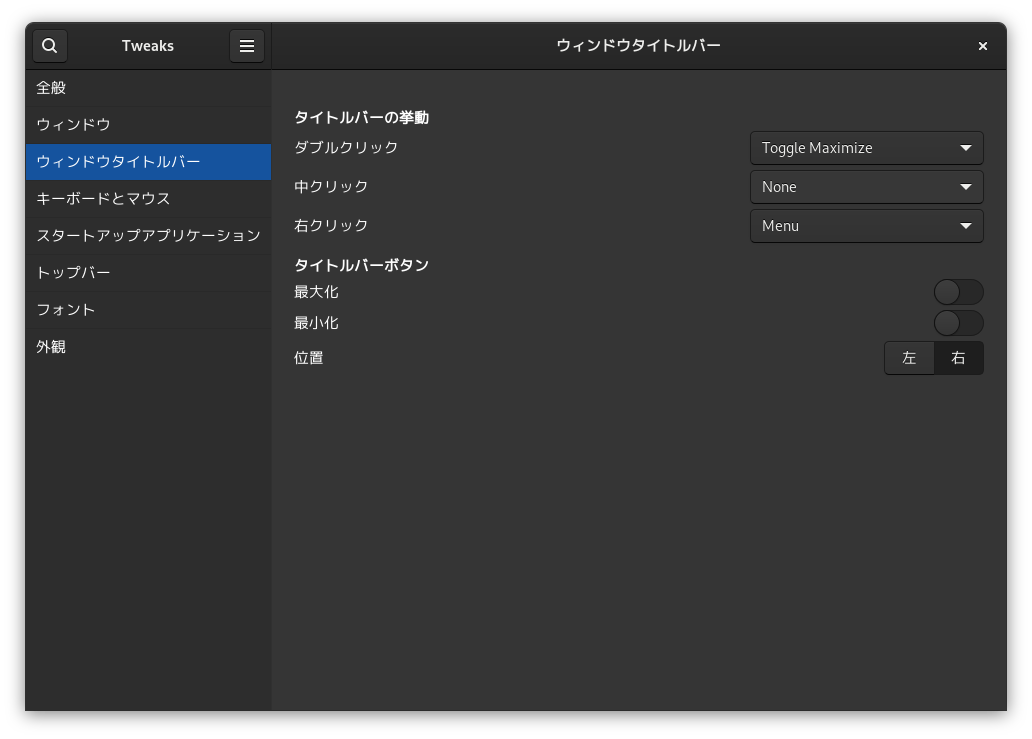The width and height of the screenshot is (1032, 739).
Task: Select 左 for titlebar button position
Action: pyautogui.click(x=909, y=358)
